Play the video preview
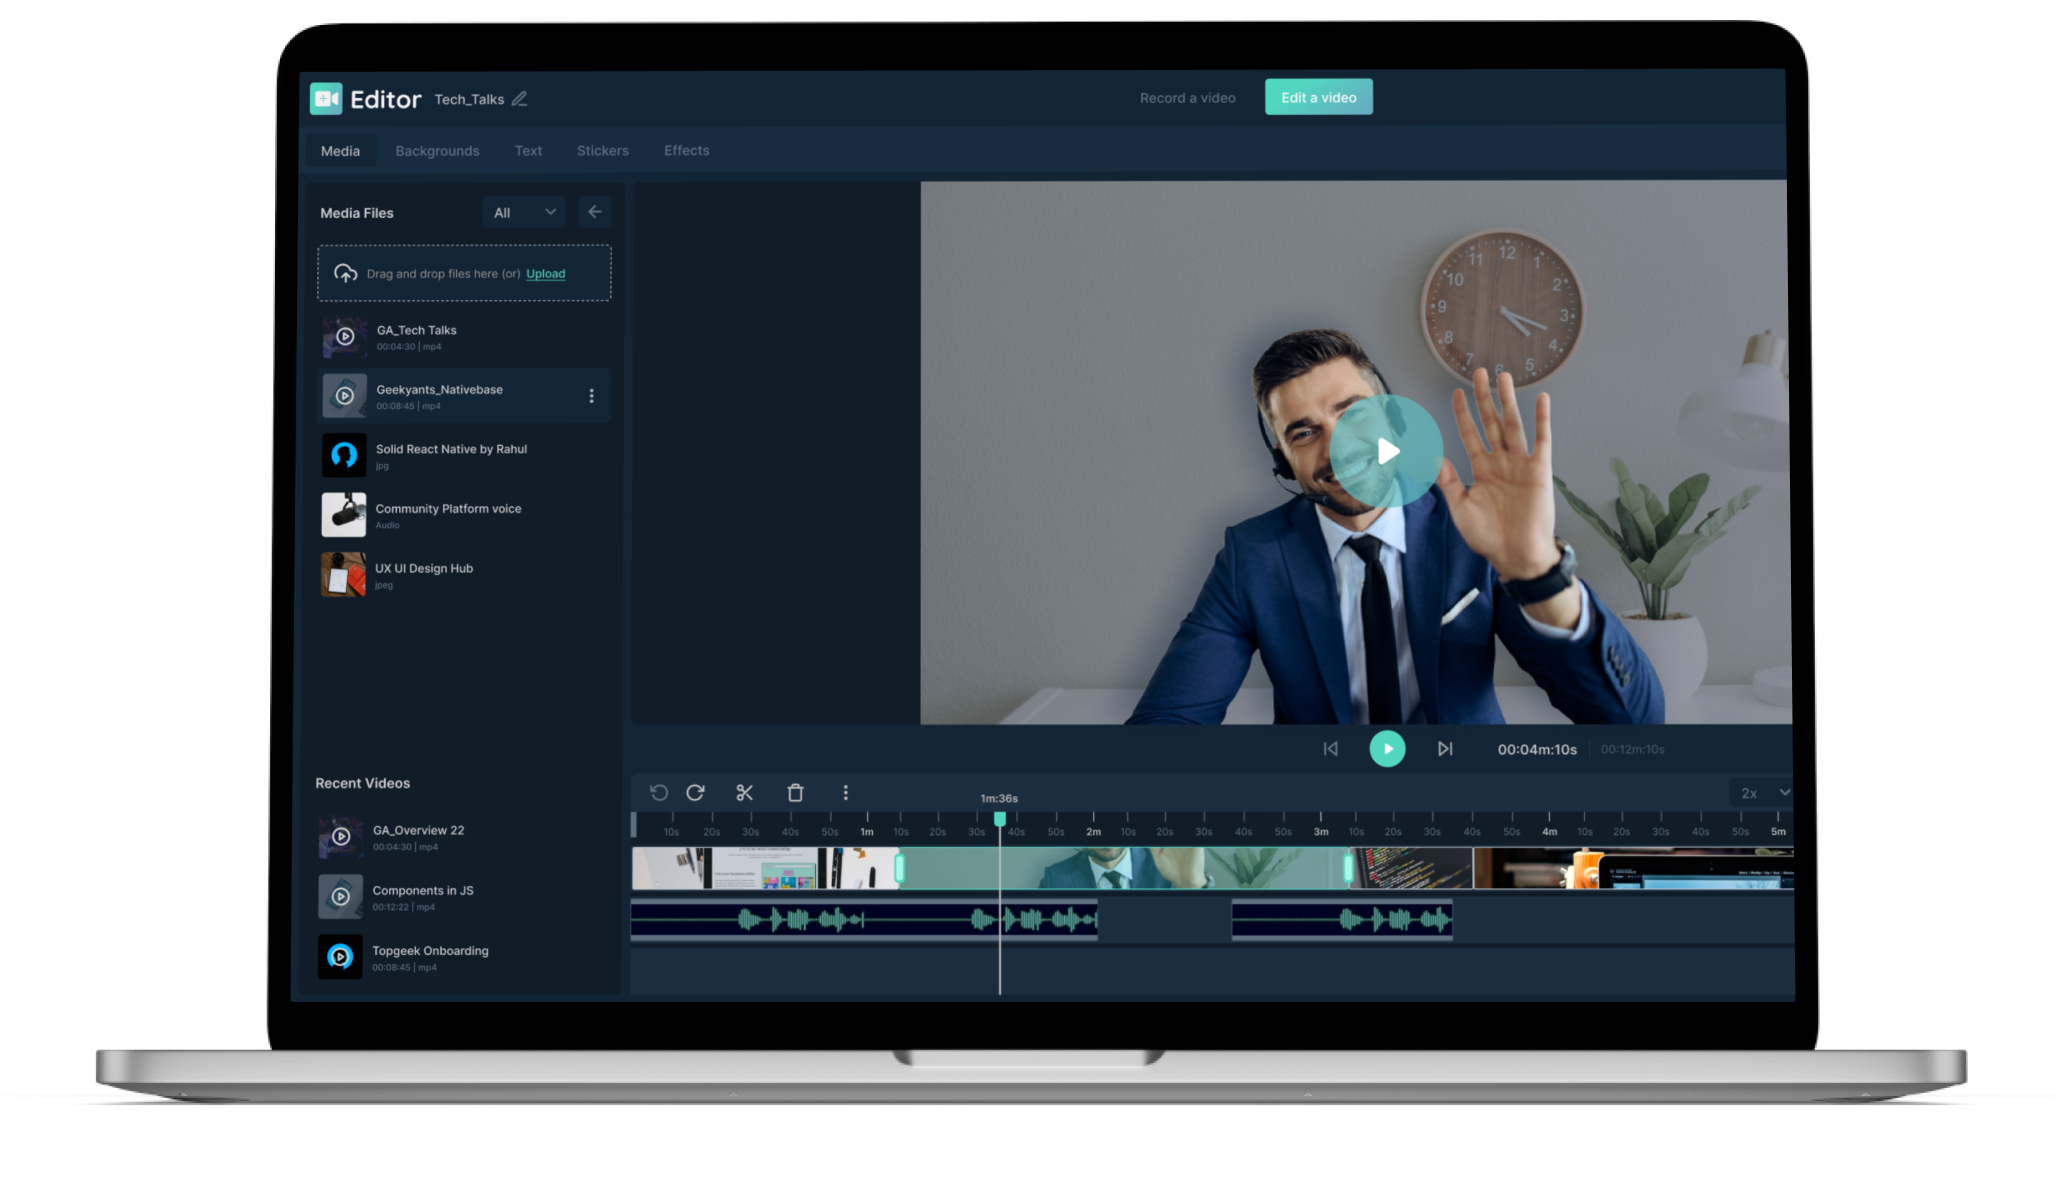This screenshot has height=1188, width=2056. click(1387, 450)
